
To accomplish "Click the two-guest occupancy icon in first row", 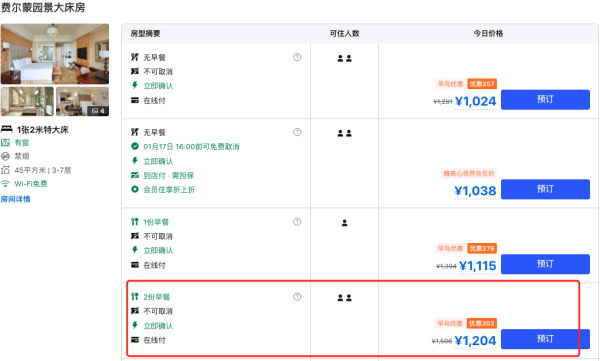I will tap(344, 59).
